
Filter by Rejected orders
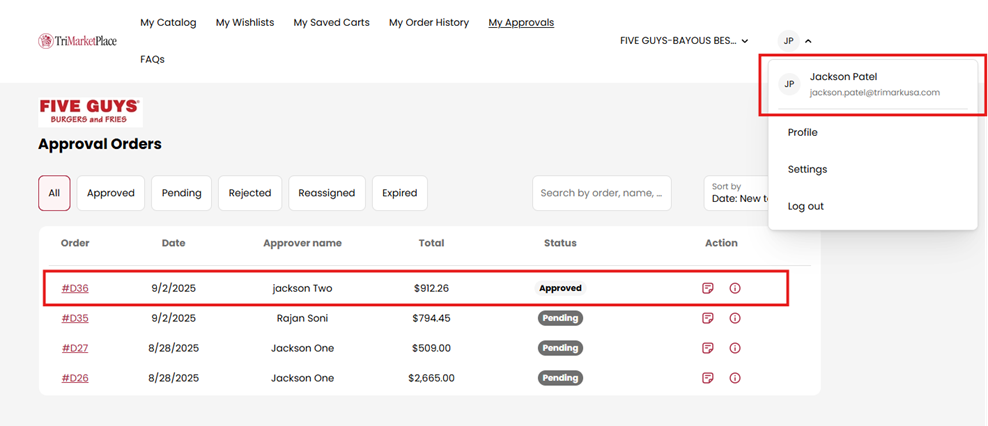pyautogui.click(x=250, y=193)
